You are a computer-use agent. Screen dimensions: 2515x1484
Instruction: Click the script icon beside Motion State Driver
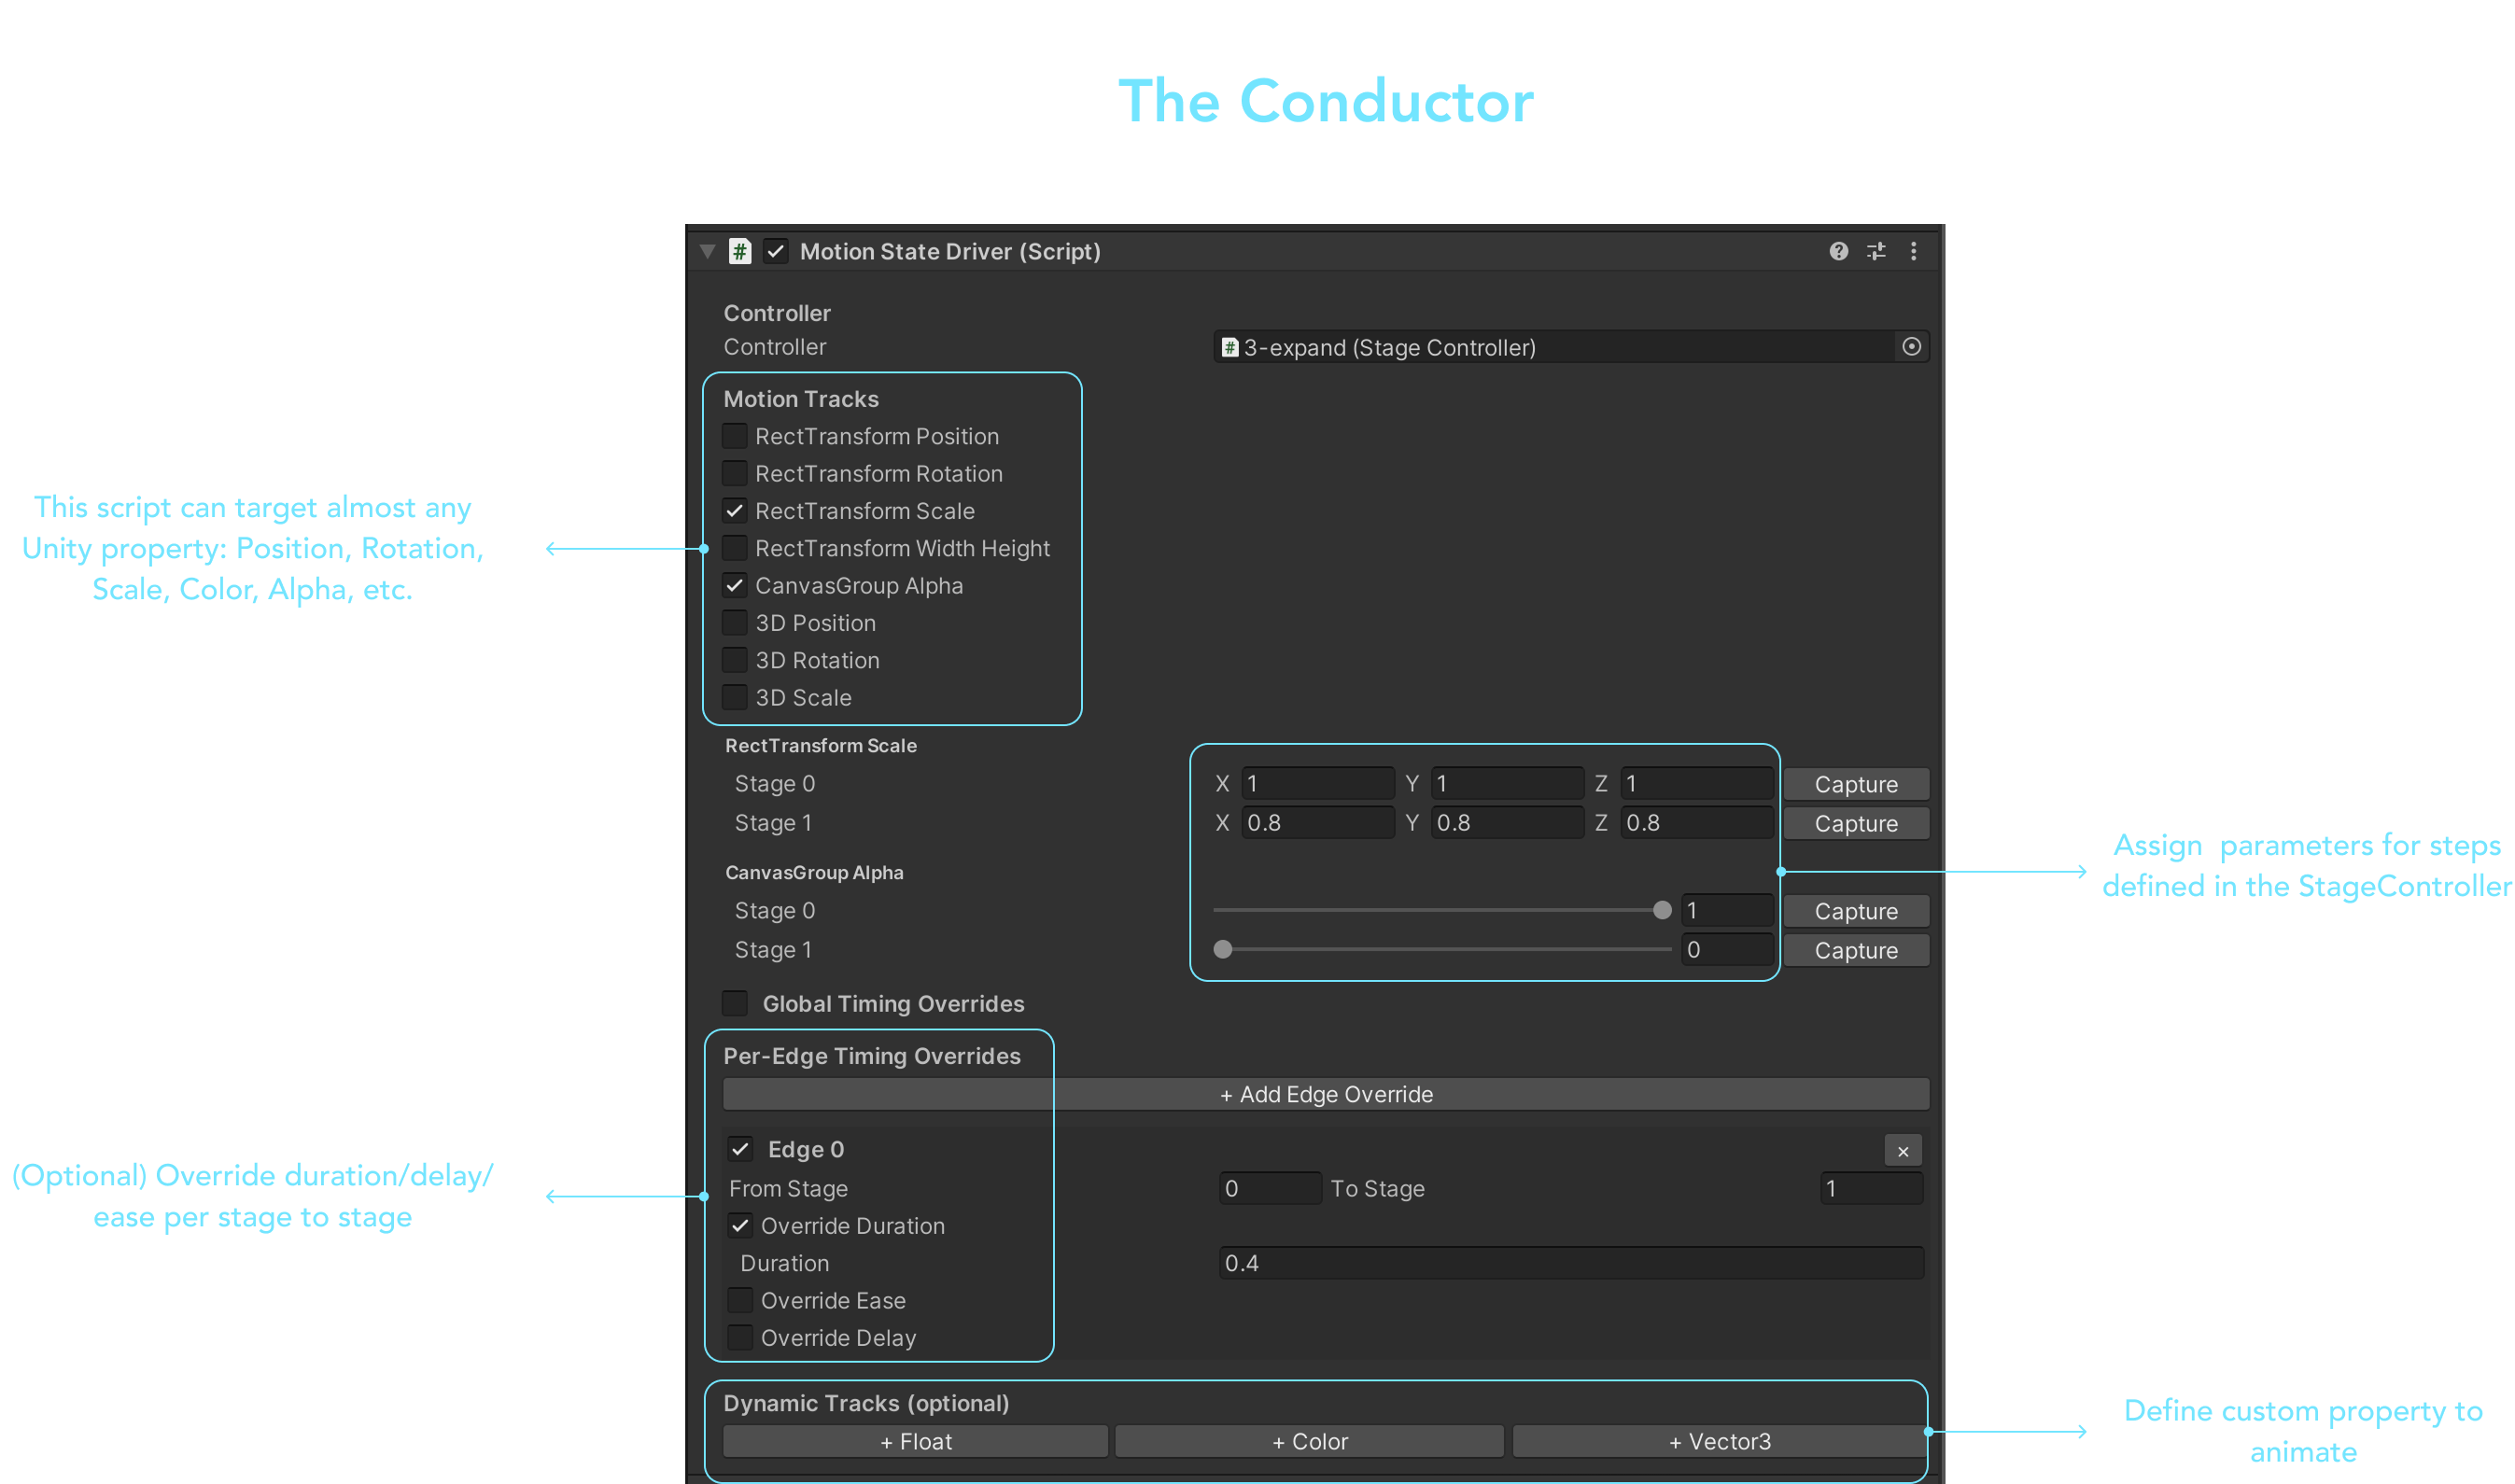click(739, 251)
